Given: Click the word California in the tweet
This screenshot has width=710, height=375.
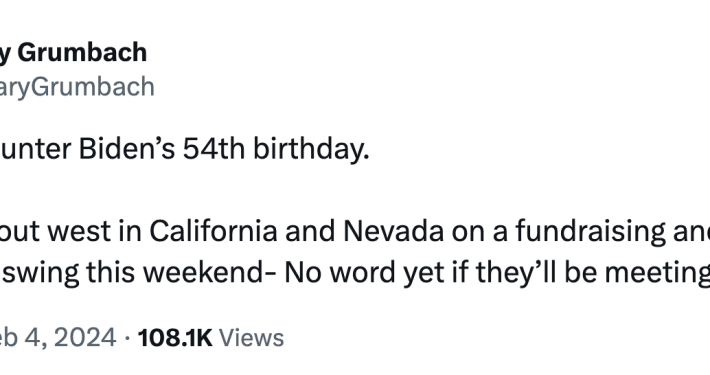Looking at the screenshot, I should (213, 231).
